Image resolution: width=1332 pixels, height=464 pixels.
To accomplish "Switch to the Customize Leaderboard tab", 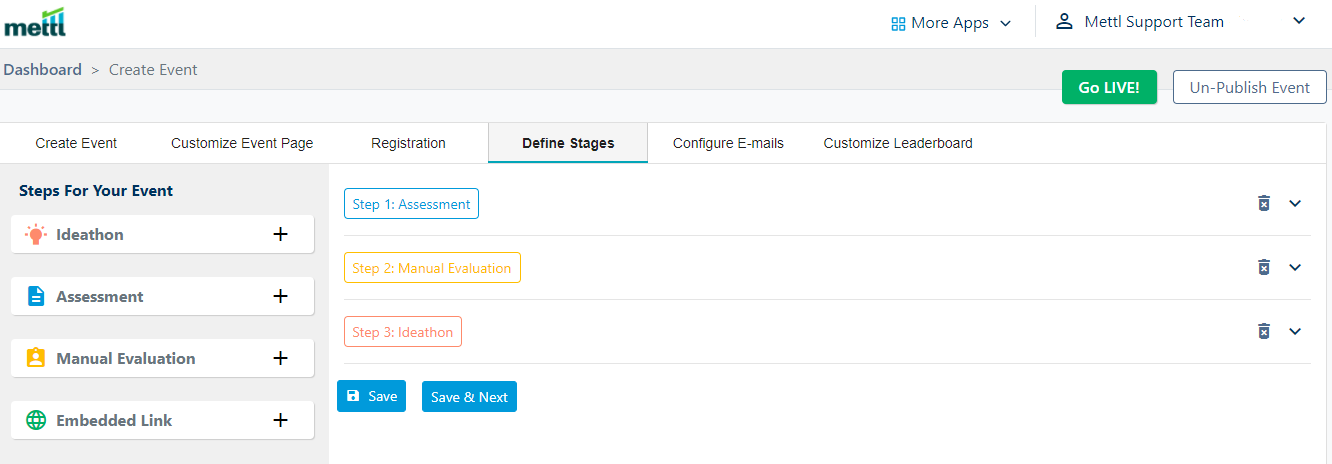I will pos(898,143).
